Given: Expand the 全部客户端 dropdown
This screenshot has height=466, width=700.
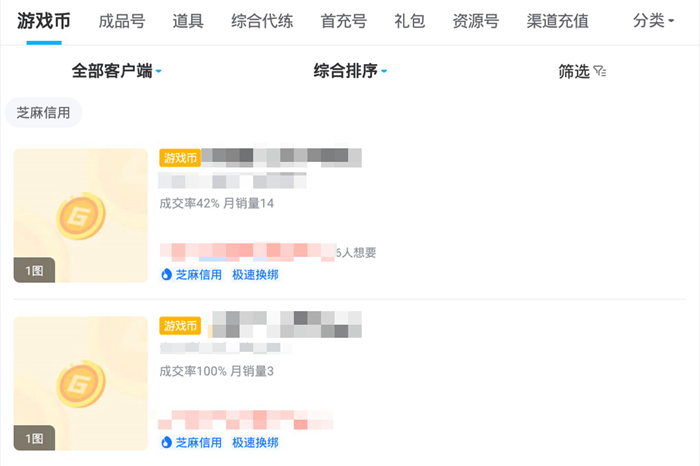Looking at the screenshot, I should coord(116,72).
